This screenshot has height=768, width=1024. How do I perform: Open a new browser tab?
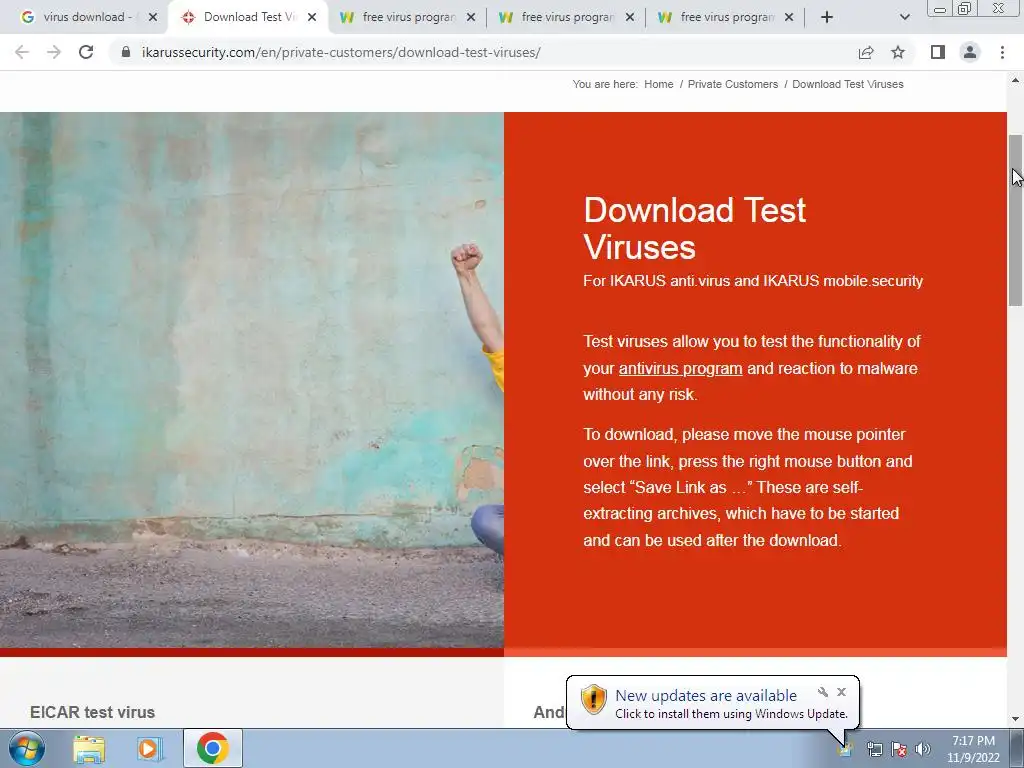(x=827, y=17)
